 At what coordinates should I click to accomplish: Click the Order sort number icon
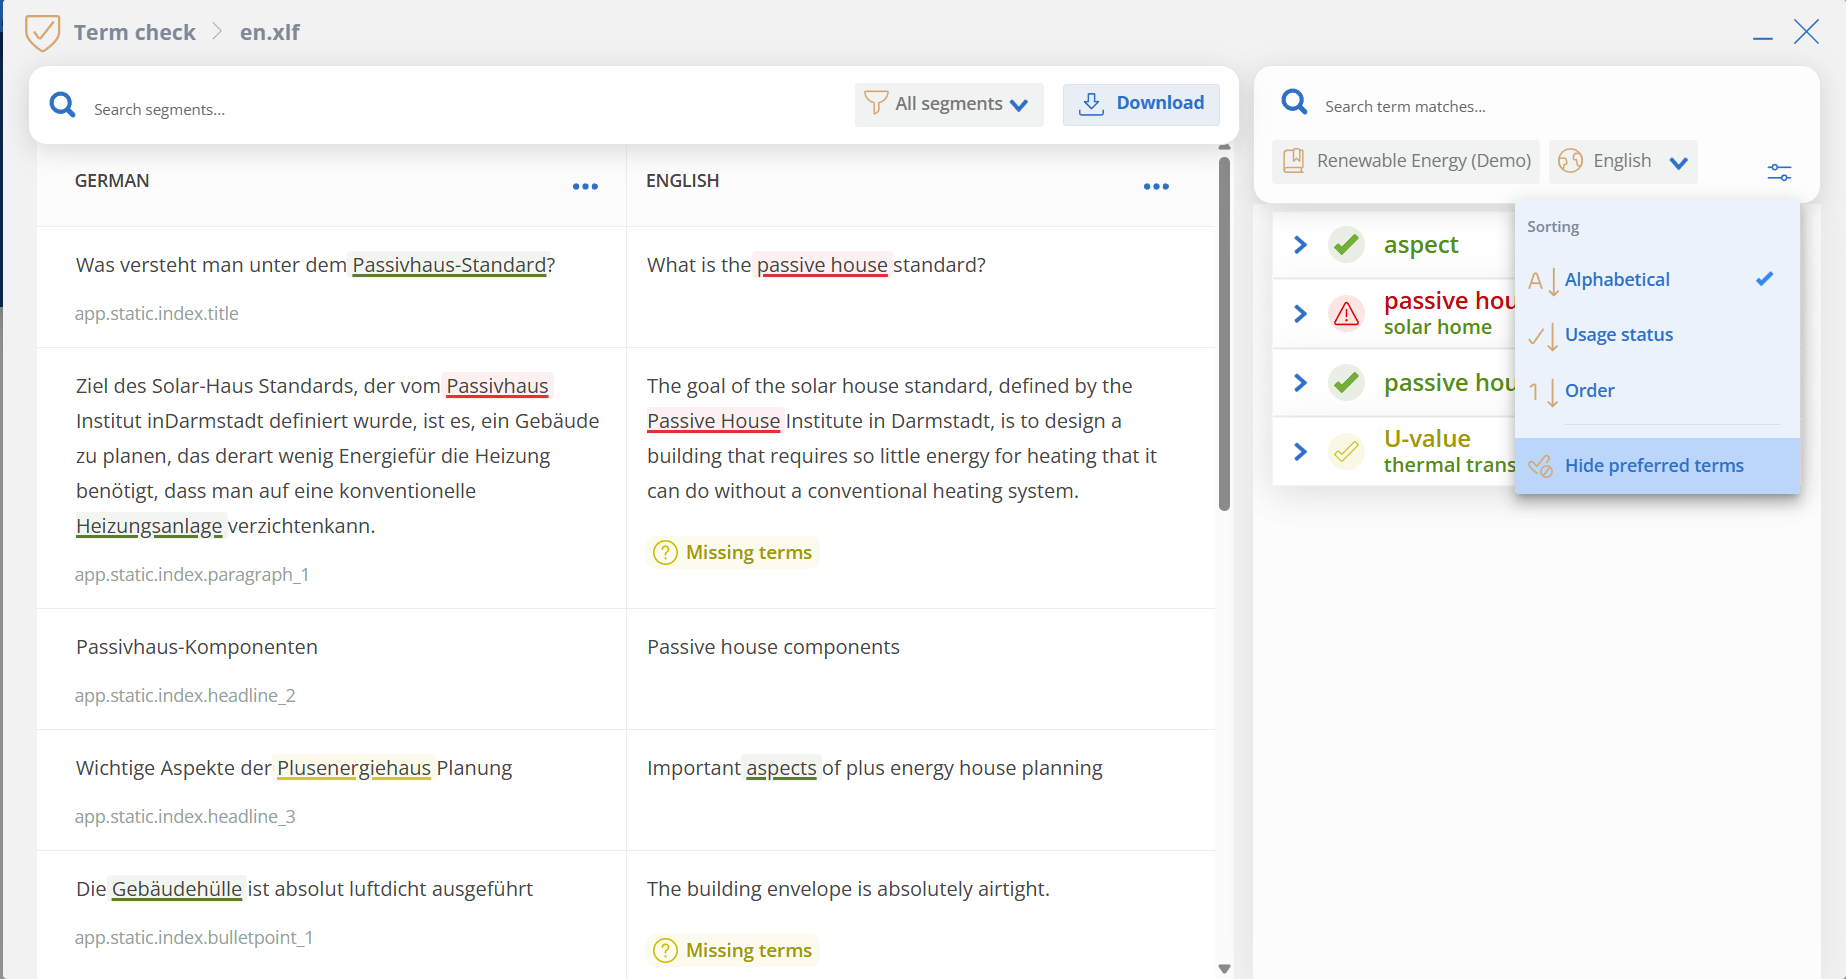point(1543,392)
